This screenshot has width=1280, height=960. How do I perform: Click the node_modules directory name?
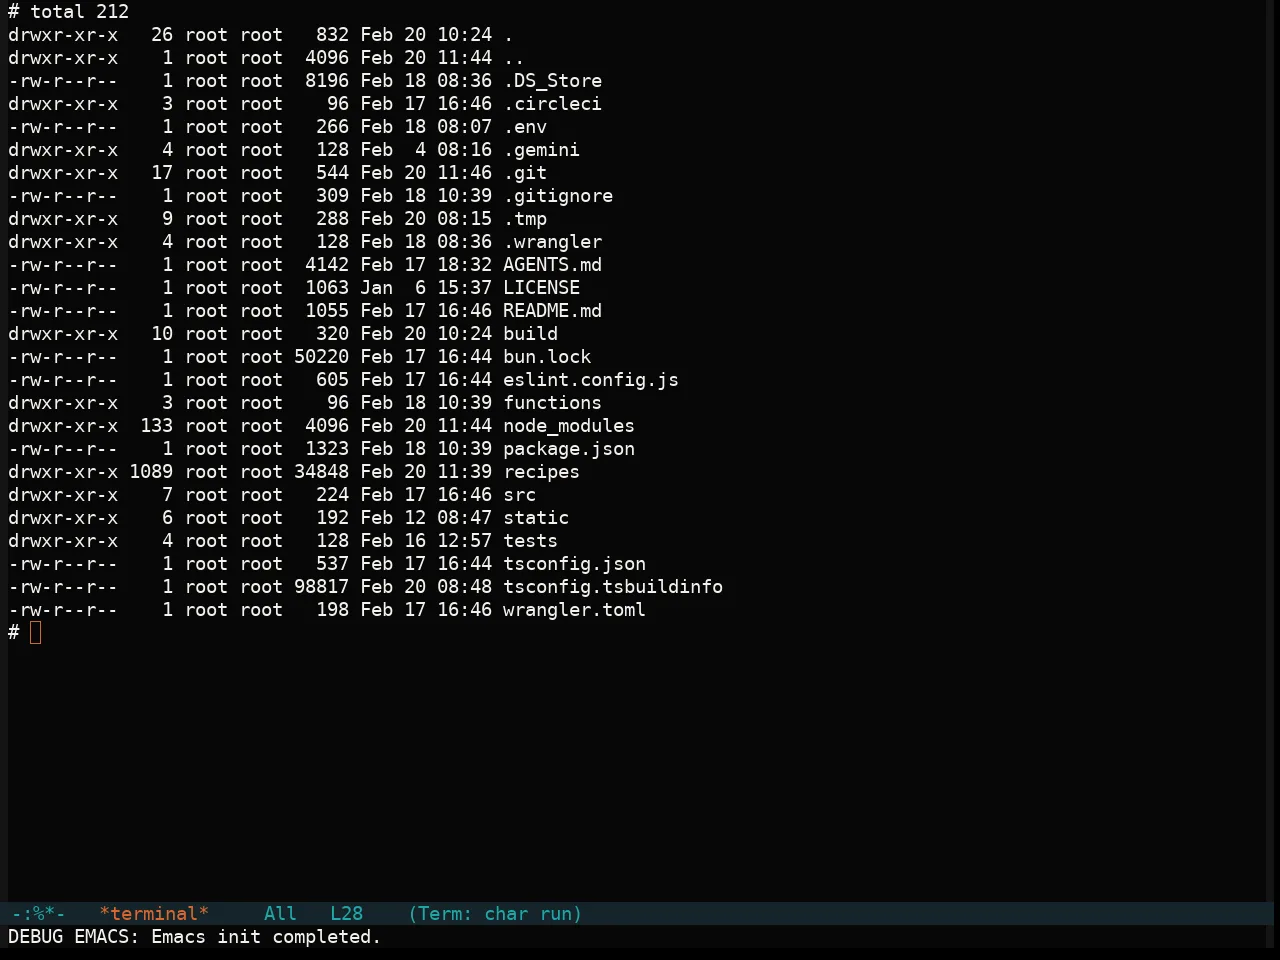tap(569, 426)
